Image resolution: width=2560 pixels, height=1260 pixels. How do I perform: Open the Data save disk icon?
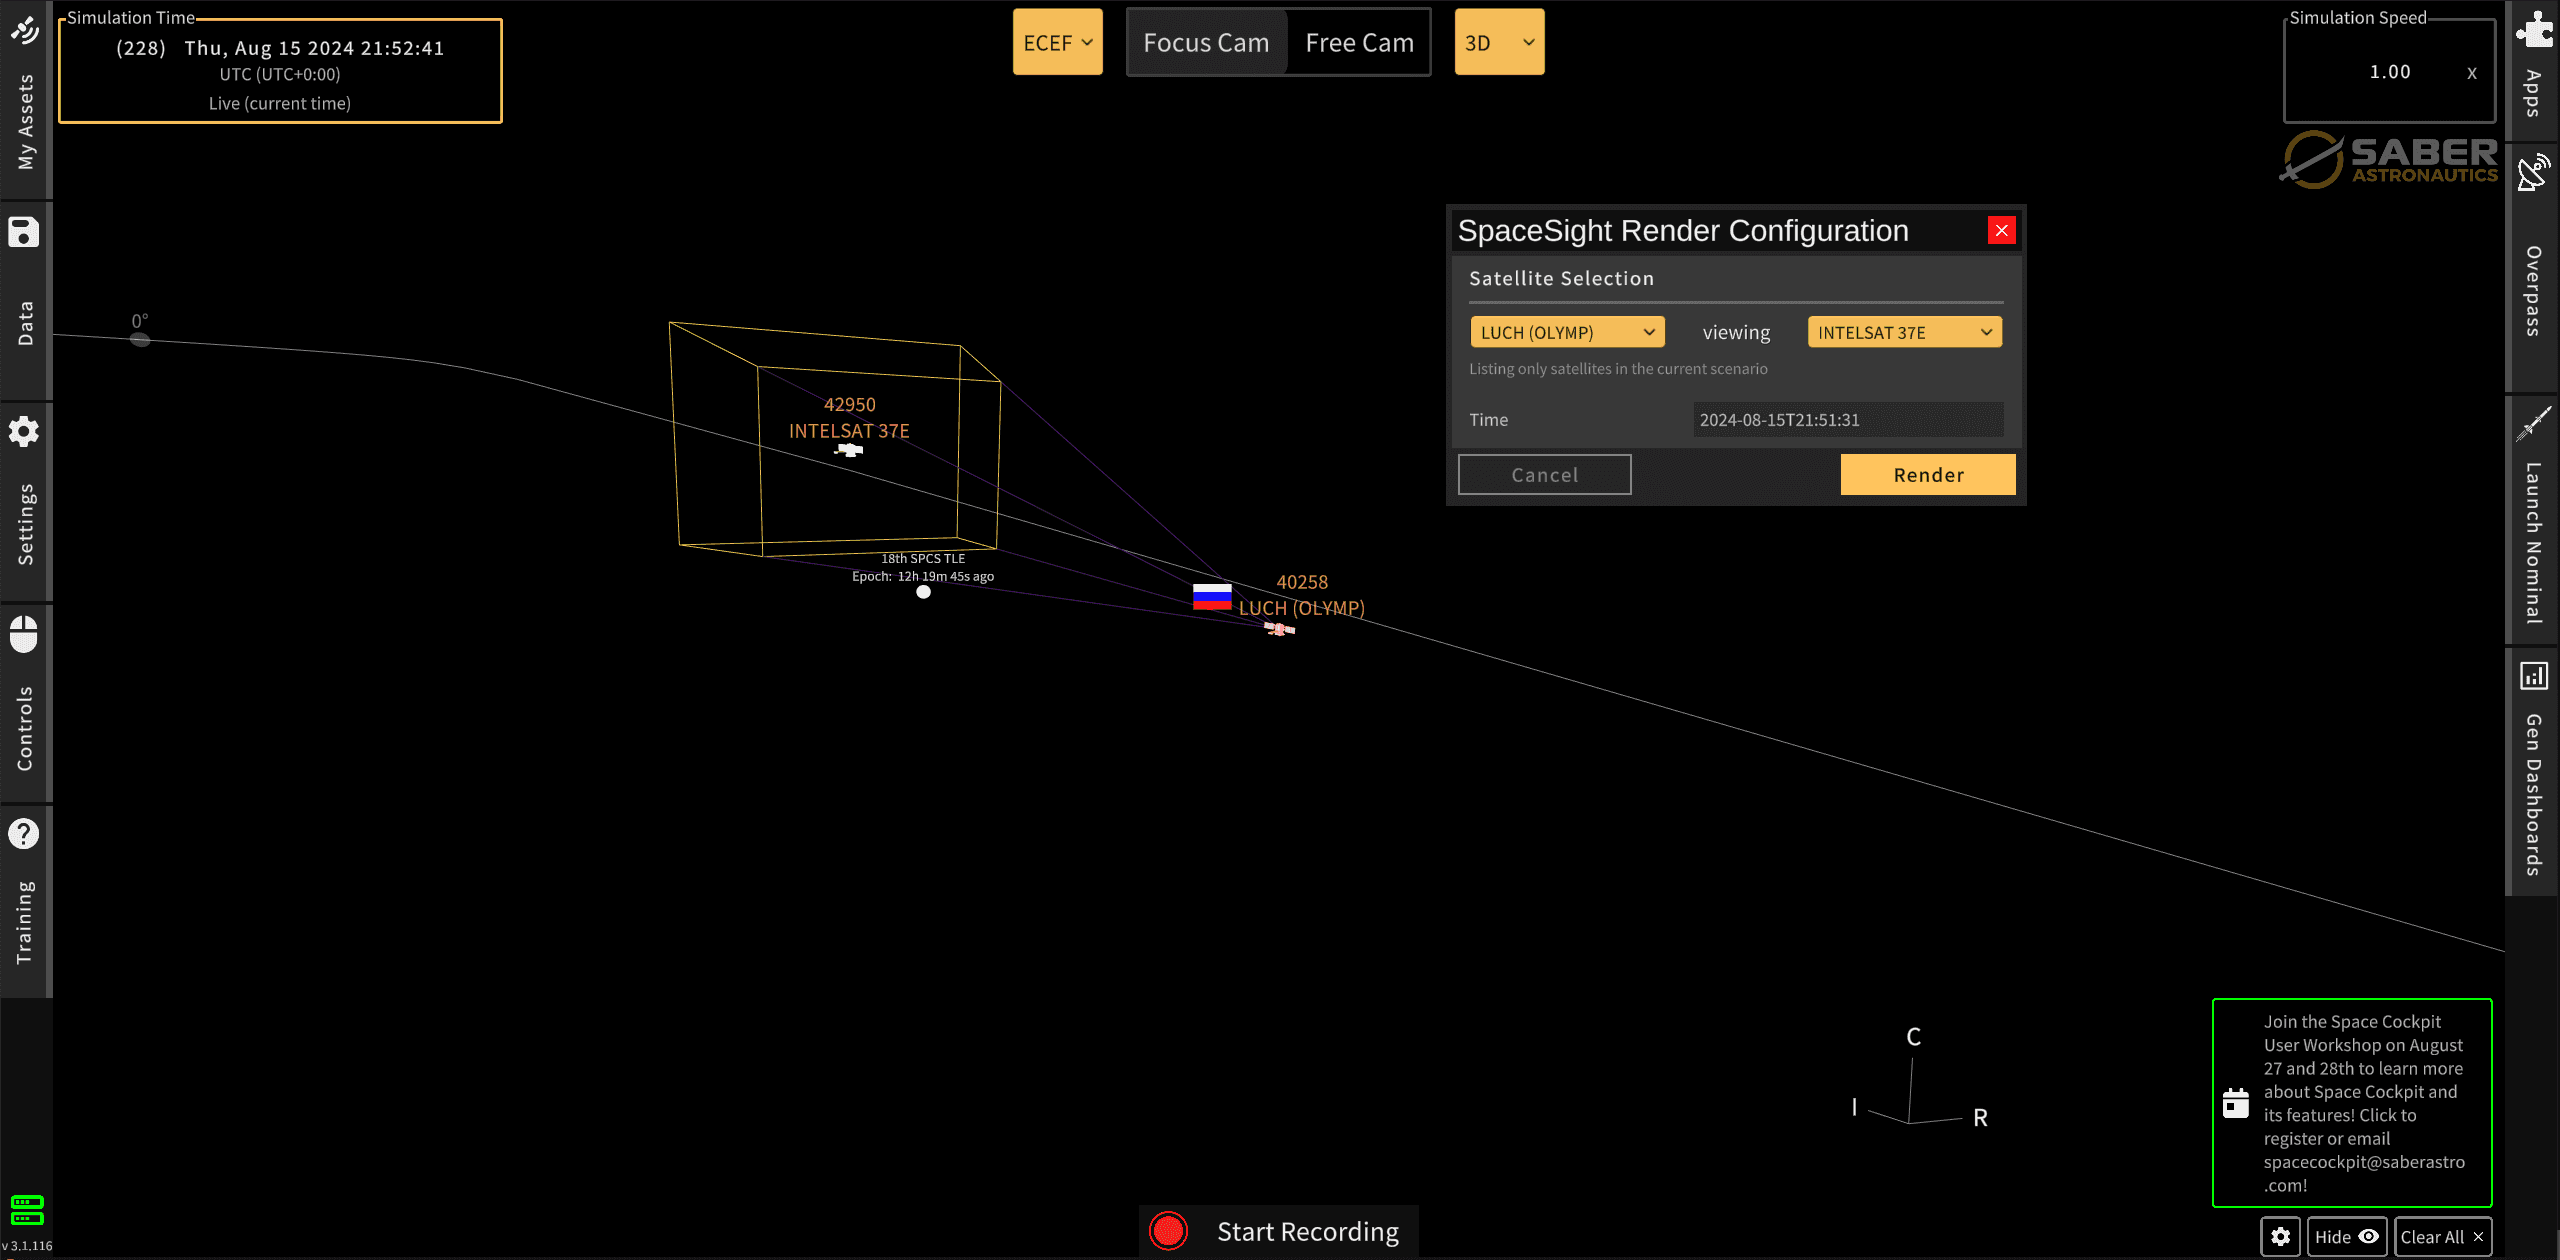(x=24, y=232)
